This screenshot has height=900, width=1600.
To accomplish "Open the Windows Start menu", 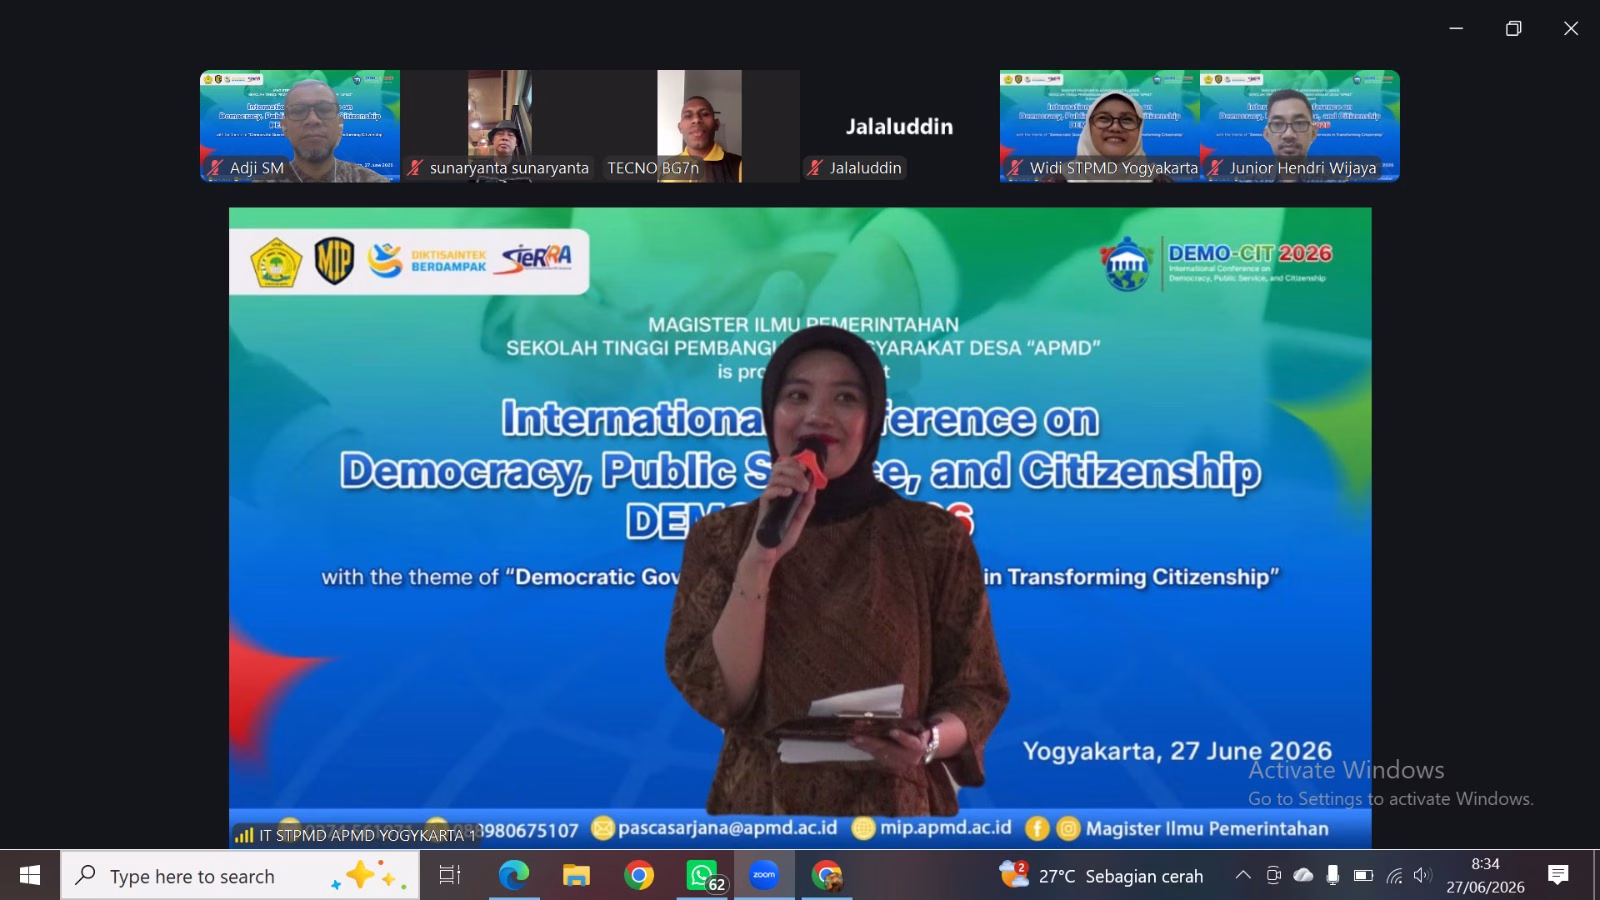I will pyautogui.click(x=29, y=876).
